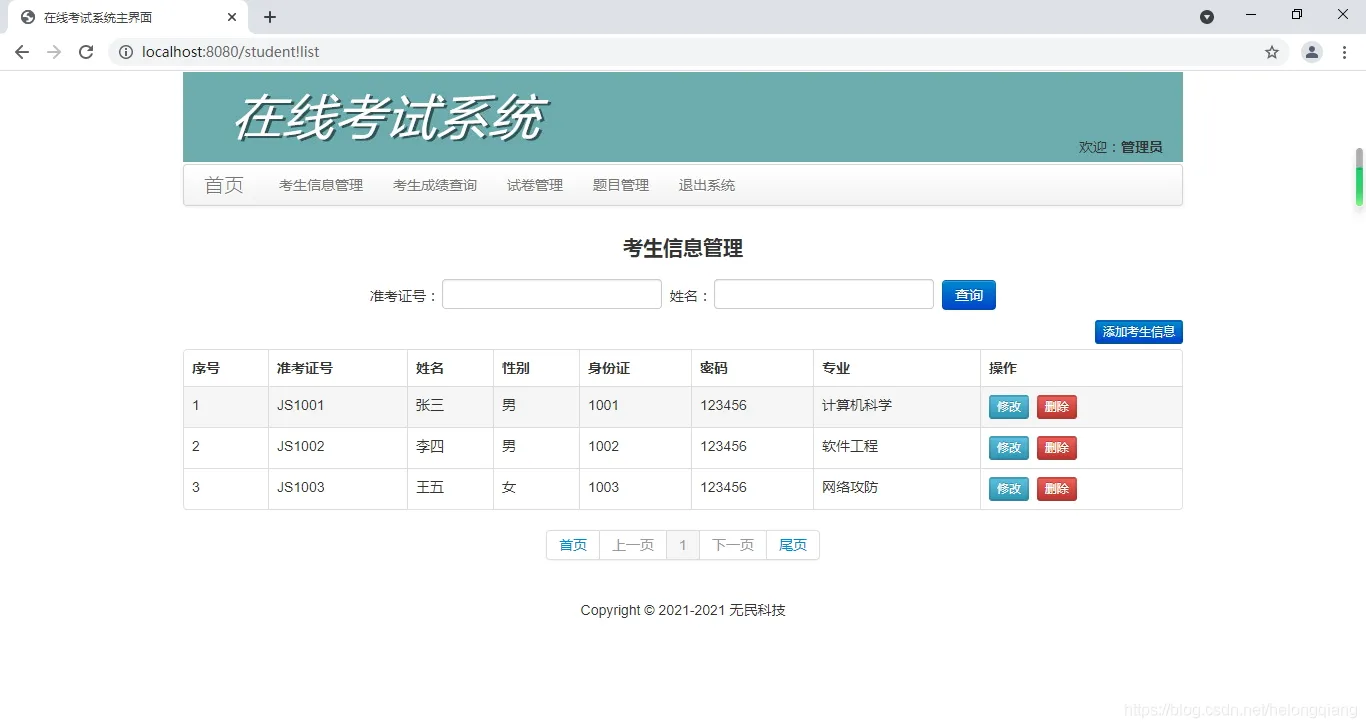Reload the page with refresh icon
The height and width of the screenshot is (728, 1366).
click(x=86, y=52)
